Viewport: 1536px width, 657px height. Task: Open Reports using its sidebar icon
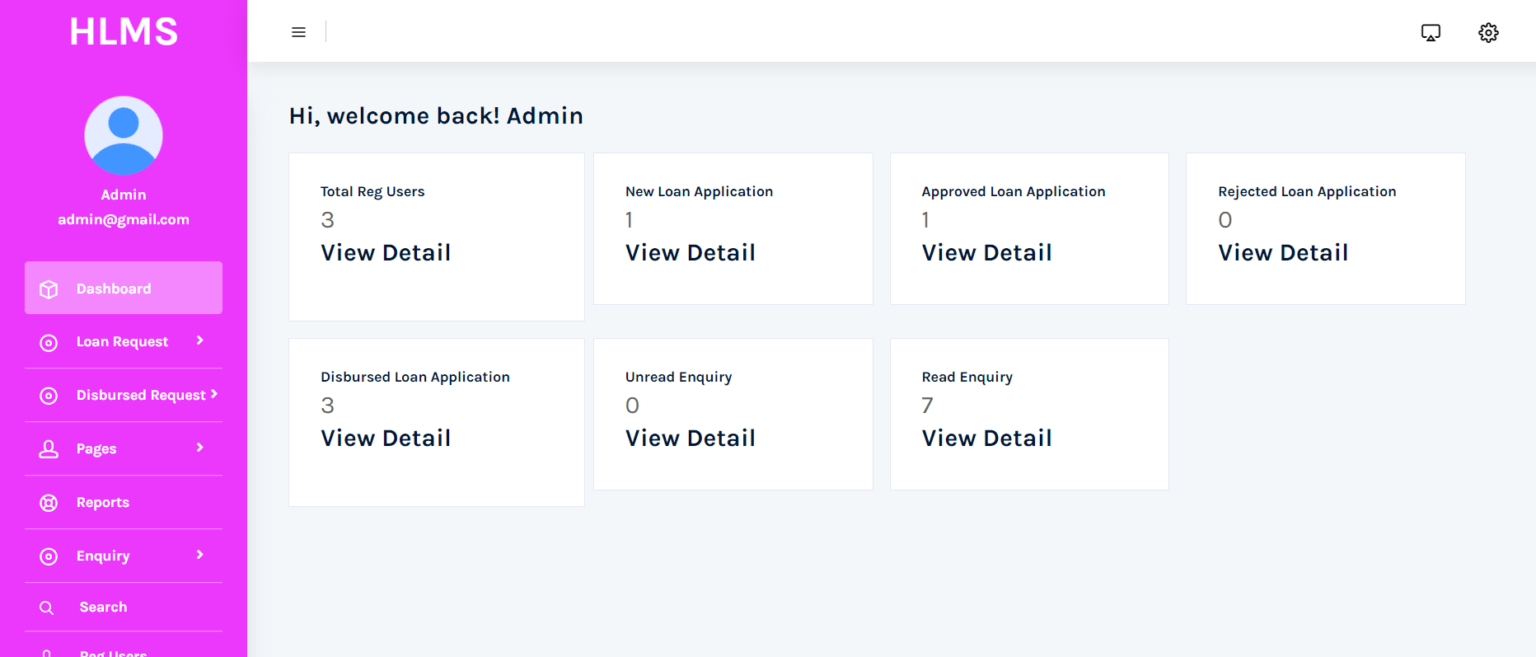[x=48, y=502]
